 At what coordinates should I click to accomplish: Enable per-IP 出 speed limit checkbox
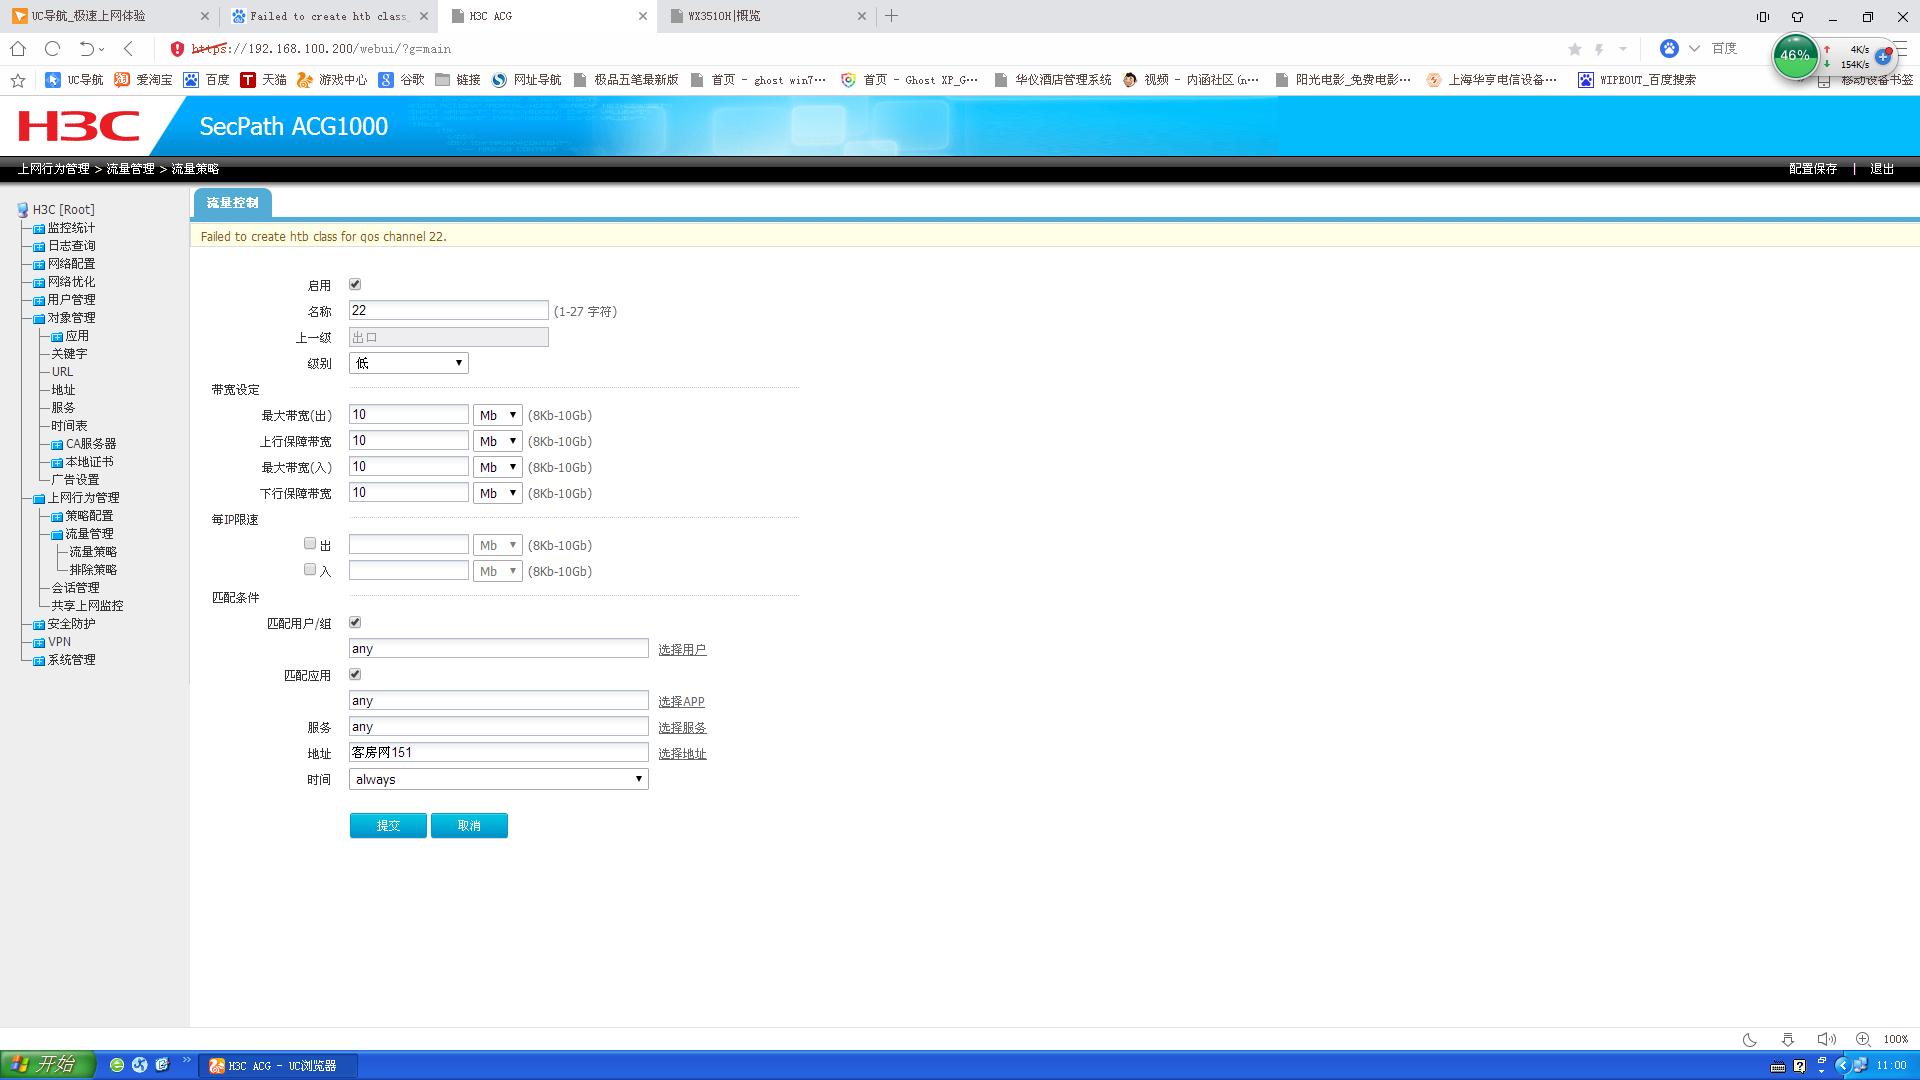[310, 544]
